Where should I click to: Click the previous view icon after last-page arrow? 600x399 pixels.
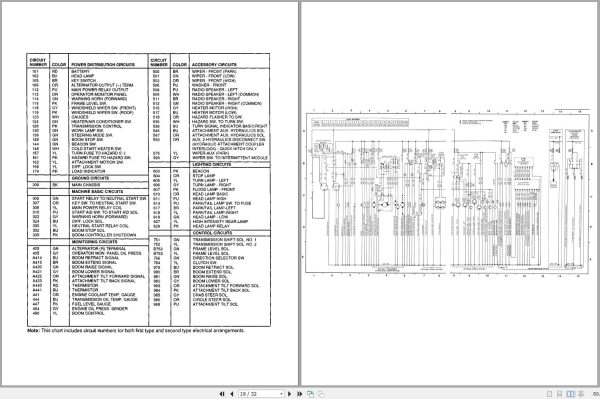point(310,394)
